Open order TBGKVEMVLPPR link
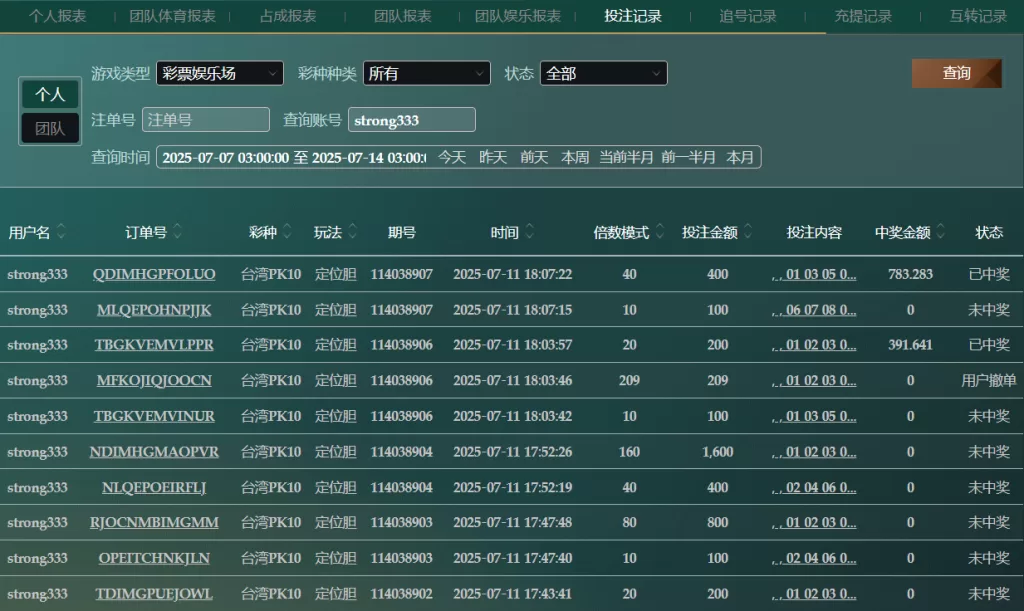 [154, 345]
